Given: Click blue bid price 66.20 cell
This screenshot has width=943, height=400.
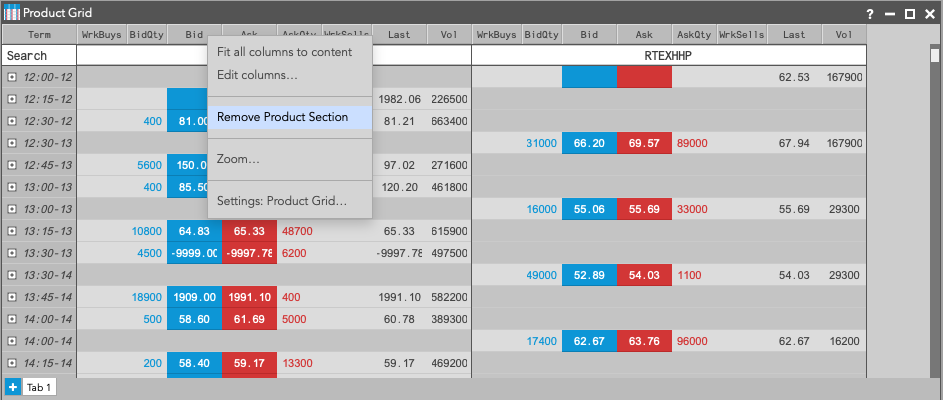Looking at the screenshot, I should (x=589, y=143).
